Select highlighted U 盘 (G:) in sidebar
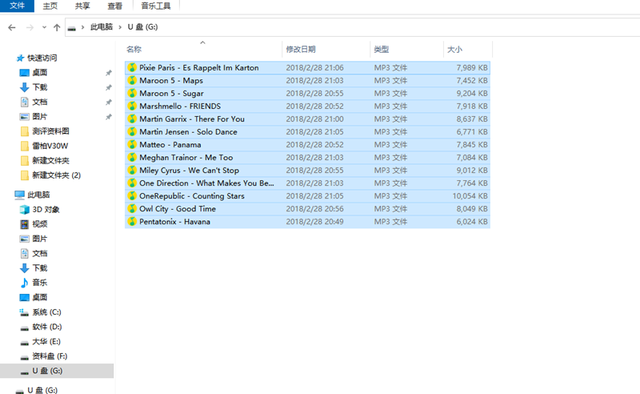 click(x=57, y=371)
